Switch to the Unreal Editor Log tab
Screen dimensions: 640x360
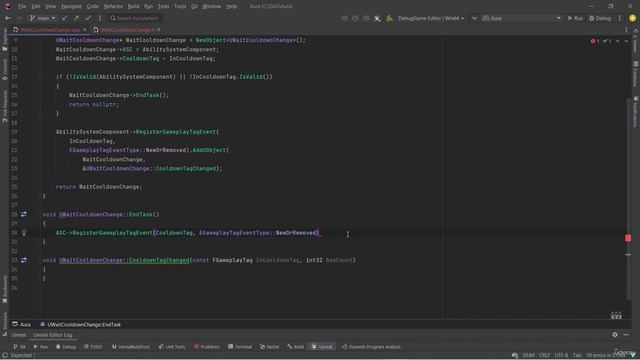coord(53,335)
